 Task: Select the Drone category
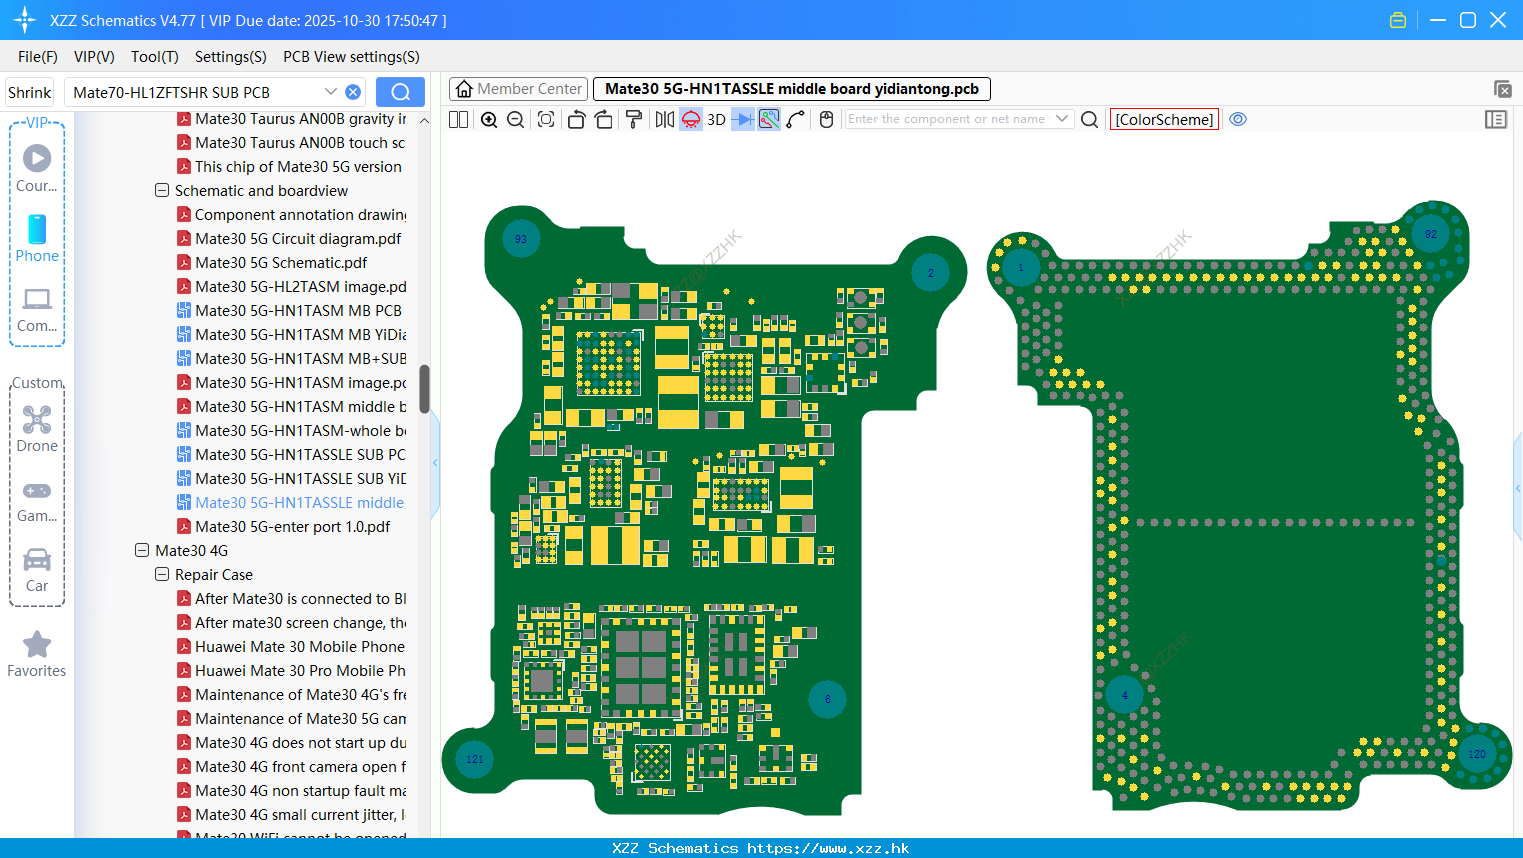tap(37, 429)
